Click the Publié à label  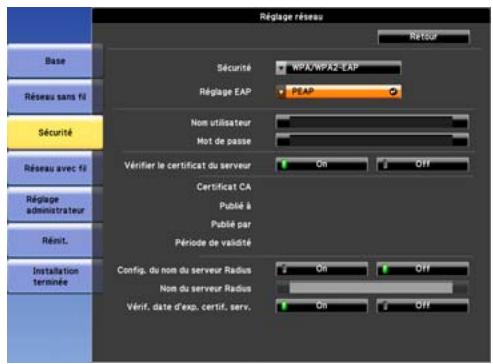click(235, 206)
